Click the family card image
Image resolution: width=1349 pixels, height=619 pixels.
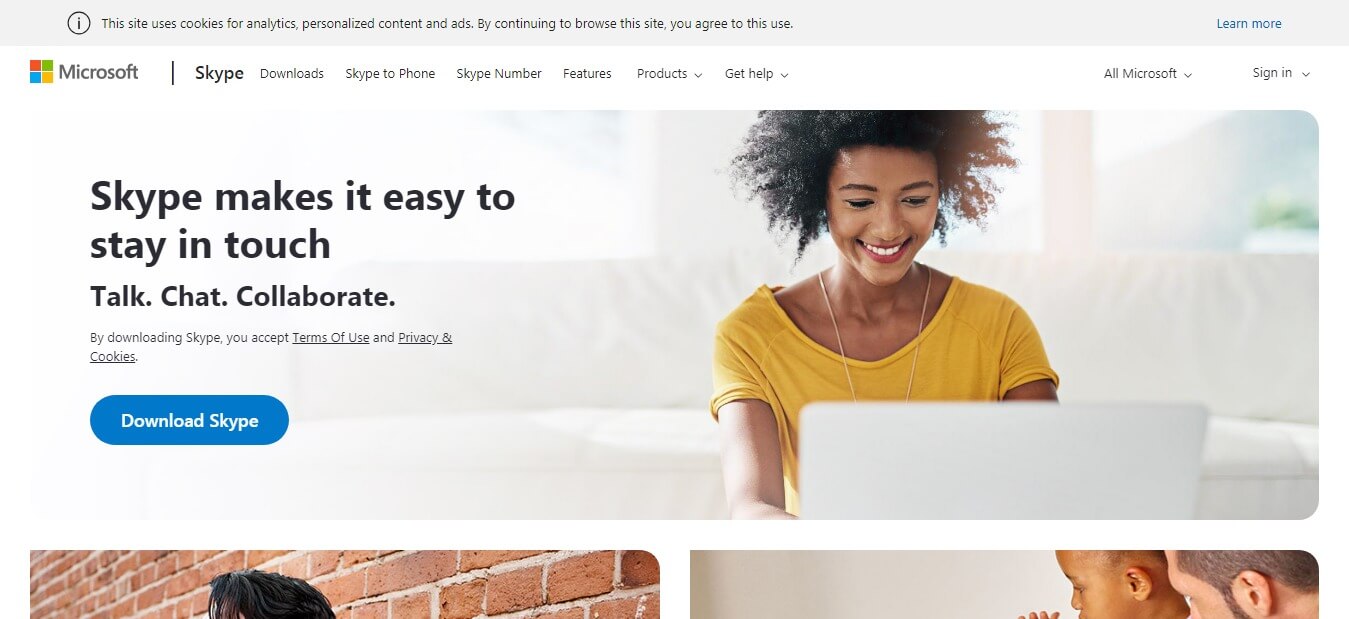click(x=1004, y=584)
